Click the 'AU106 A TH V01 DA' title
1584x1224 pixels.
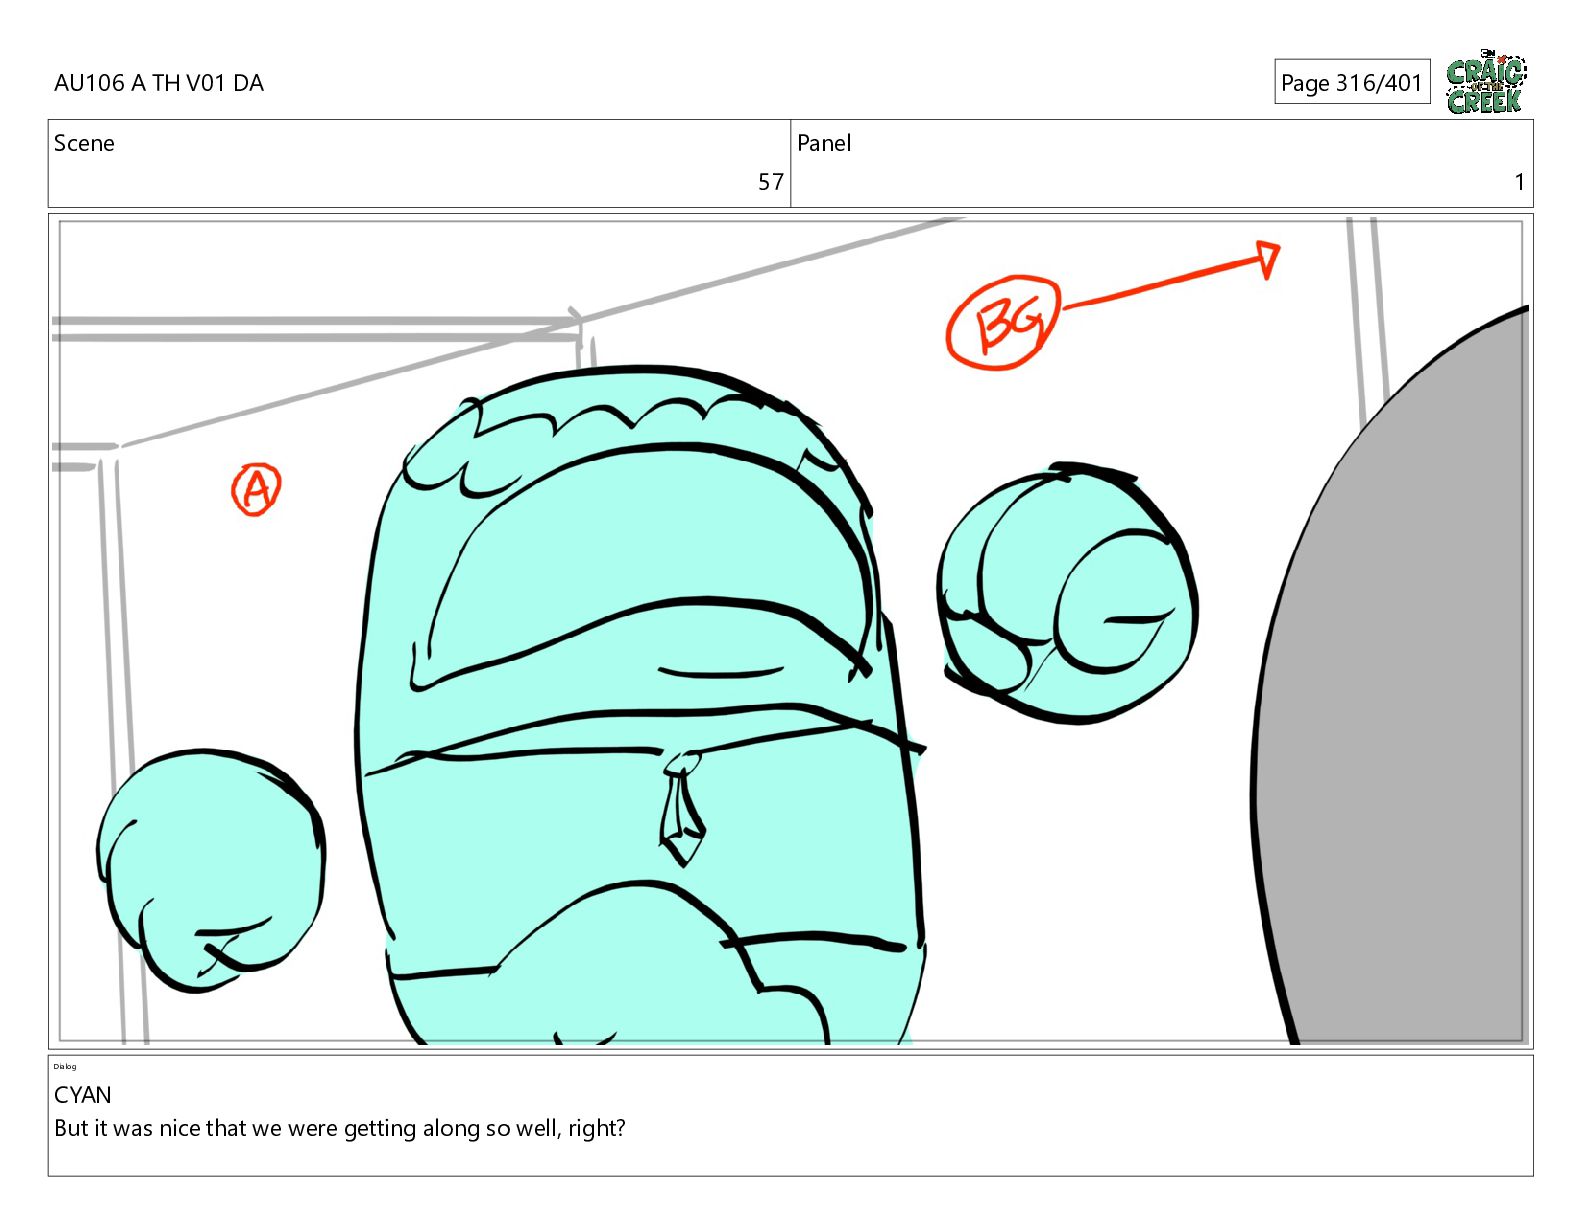coord(159,83)
